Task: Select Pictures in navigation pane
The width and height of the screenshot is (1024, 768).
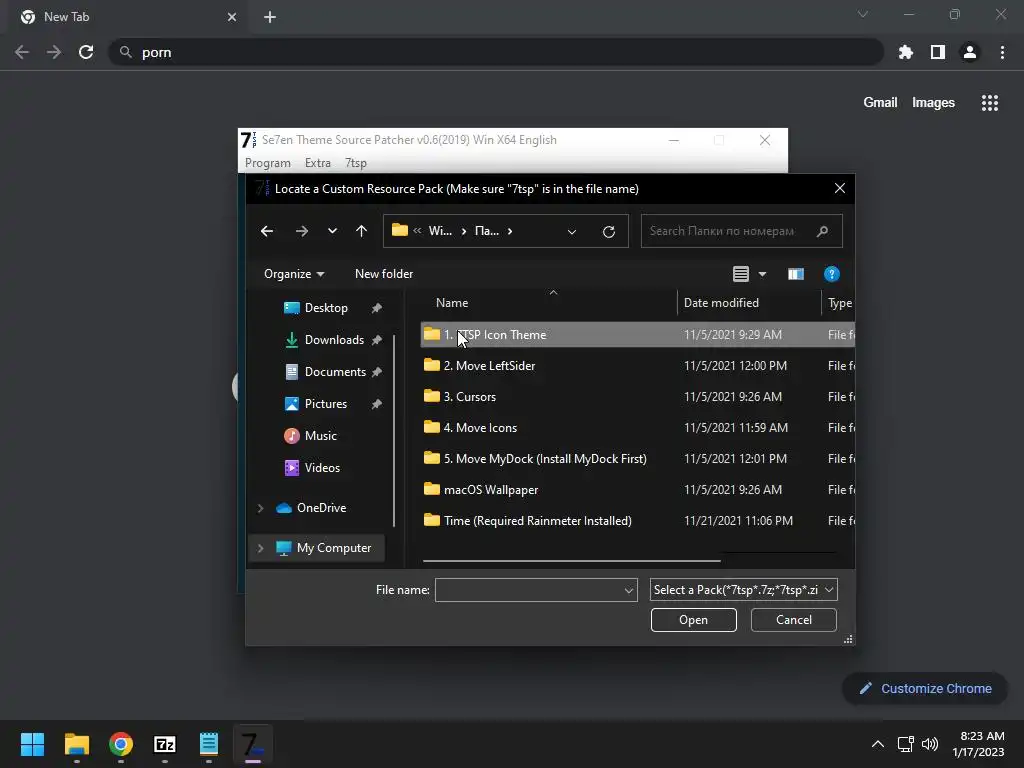Action: pos(325,404)
